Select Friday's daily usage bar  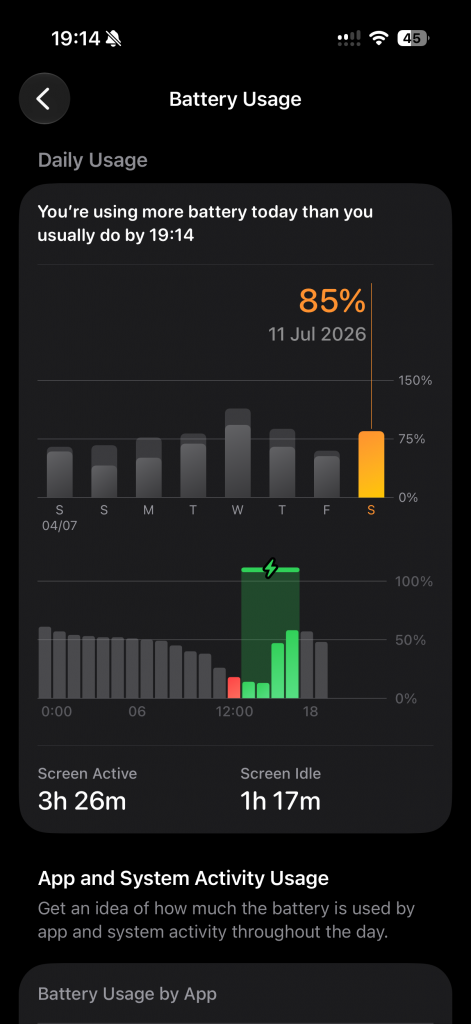pos(327,474)
